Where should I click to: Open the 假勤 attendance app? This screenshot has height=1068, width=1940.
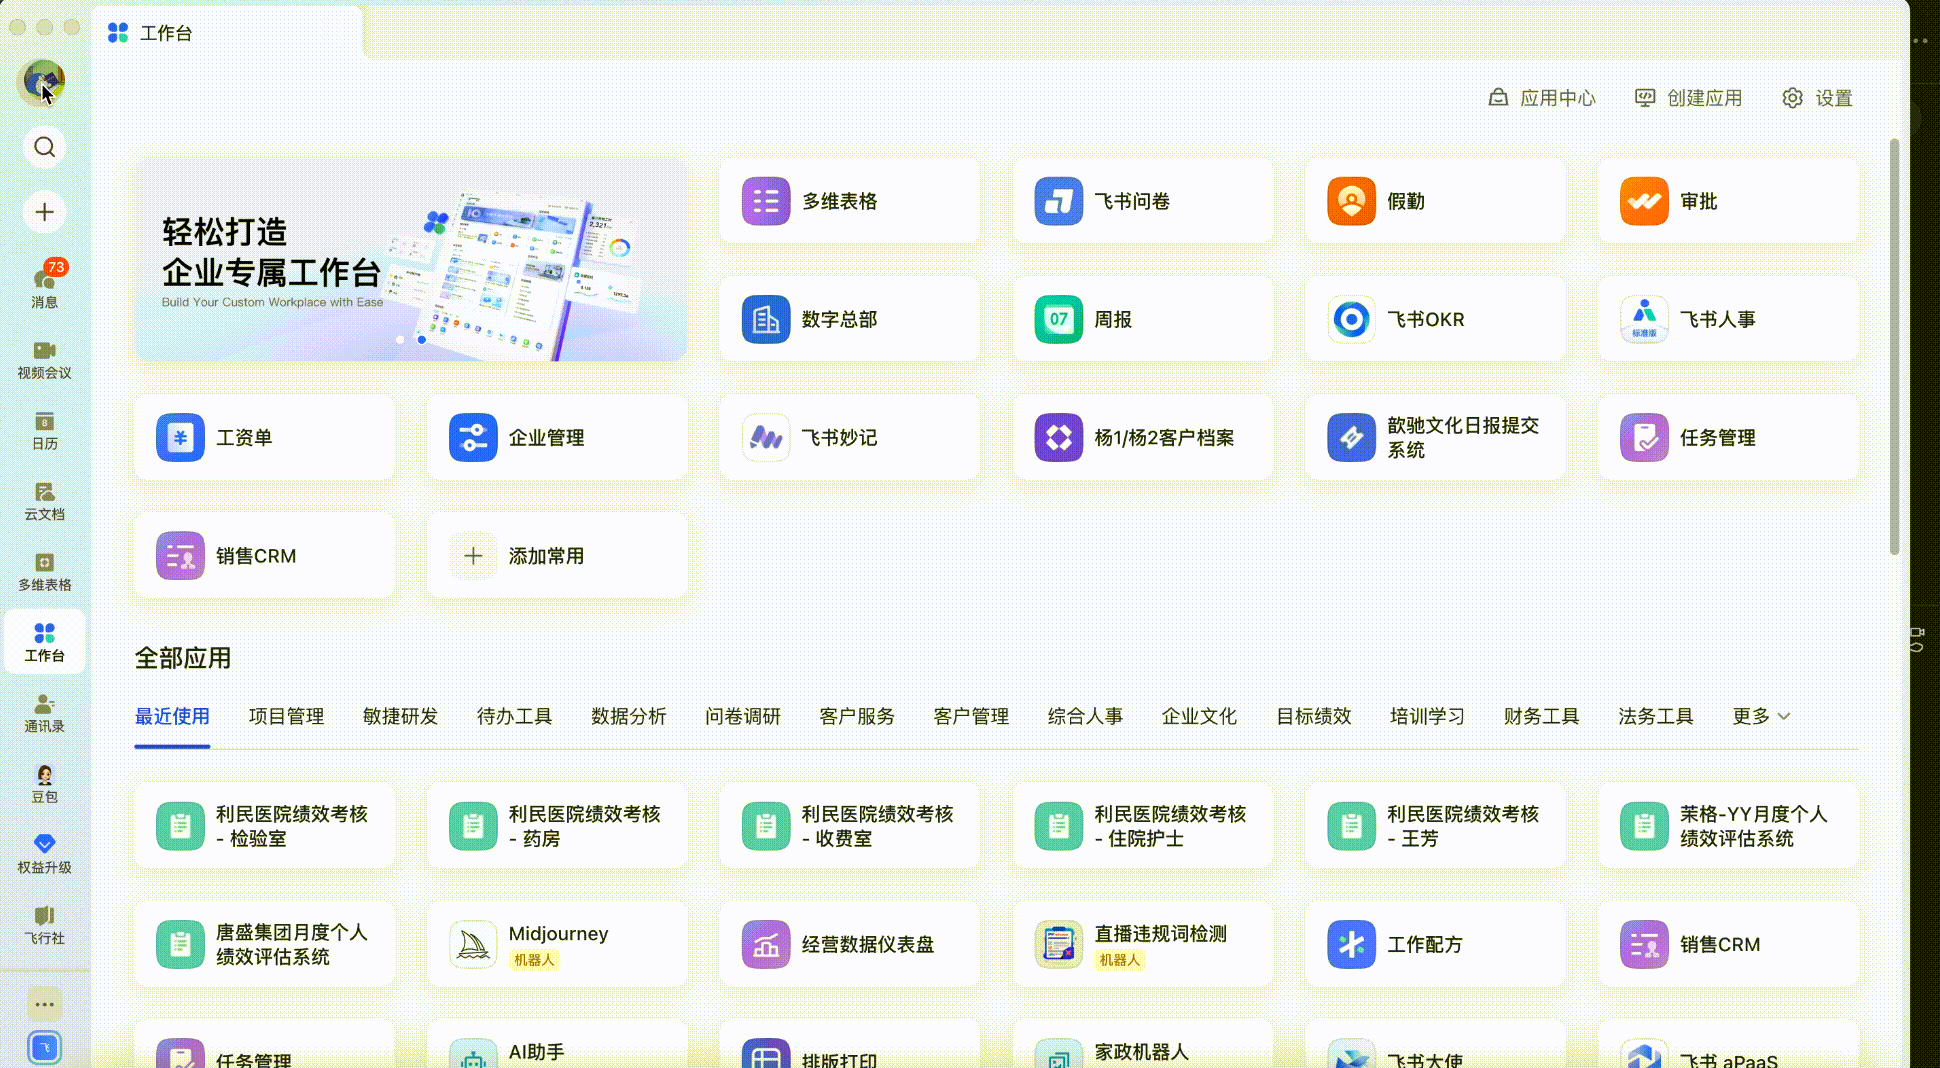coord(1435,201)
